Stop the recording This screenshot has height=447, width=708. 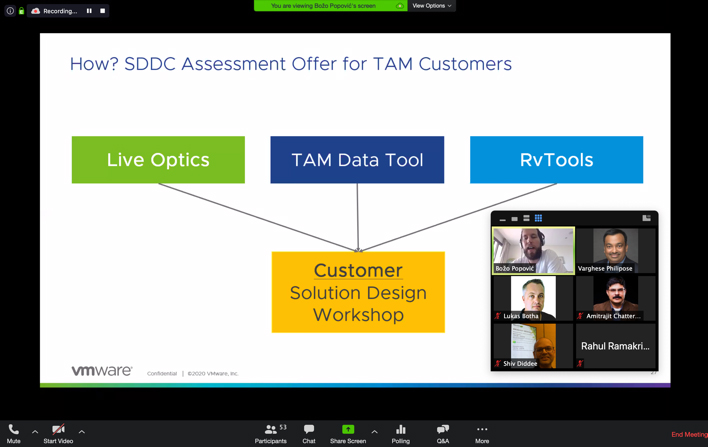pos(102,11)
